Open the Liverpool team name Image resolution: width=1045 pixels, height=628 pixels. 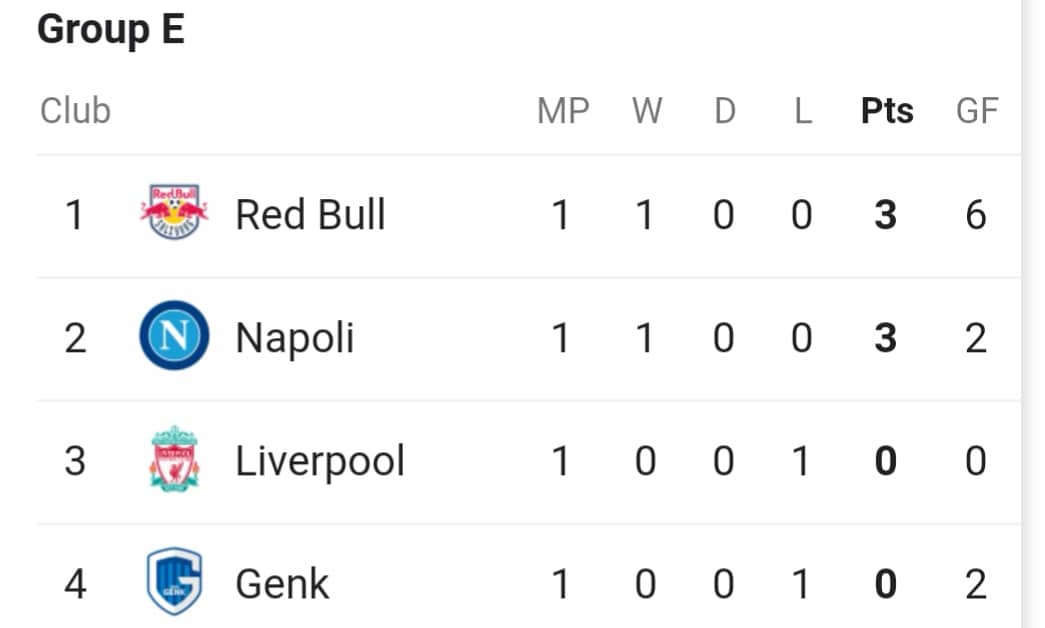320,461
